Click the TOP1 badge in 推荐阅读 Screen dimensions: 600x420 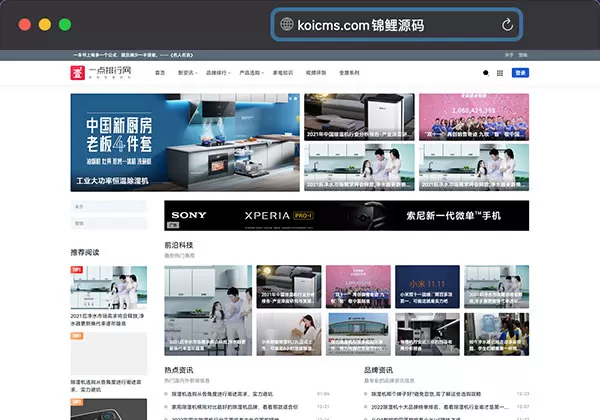[77, 269]
